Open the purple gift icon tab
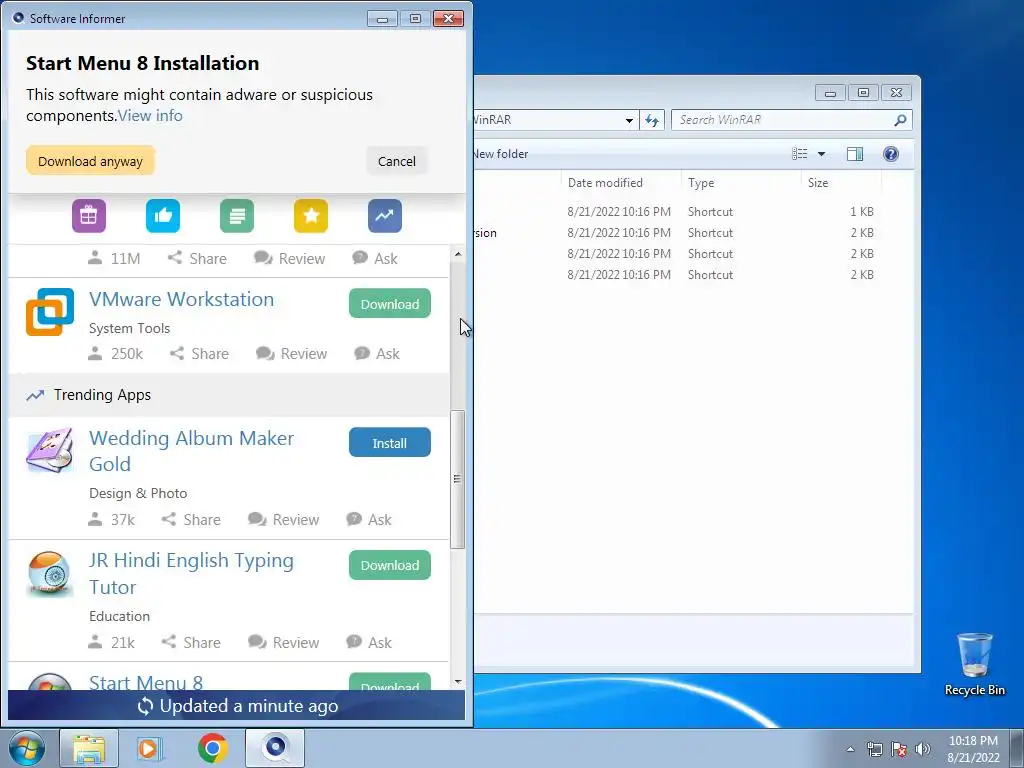Viewport: 1024px width, 768px height. tap(89, 216)
